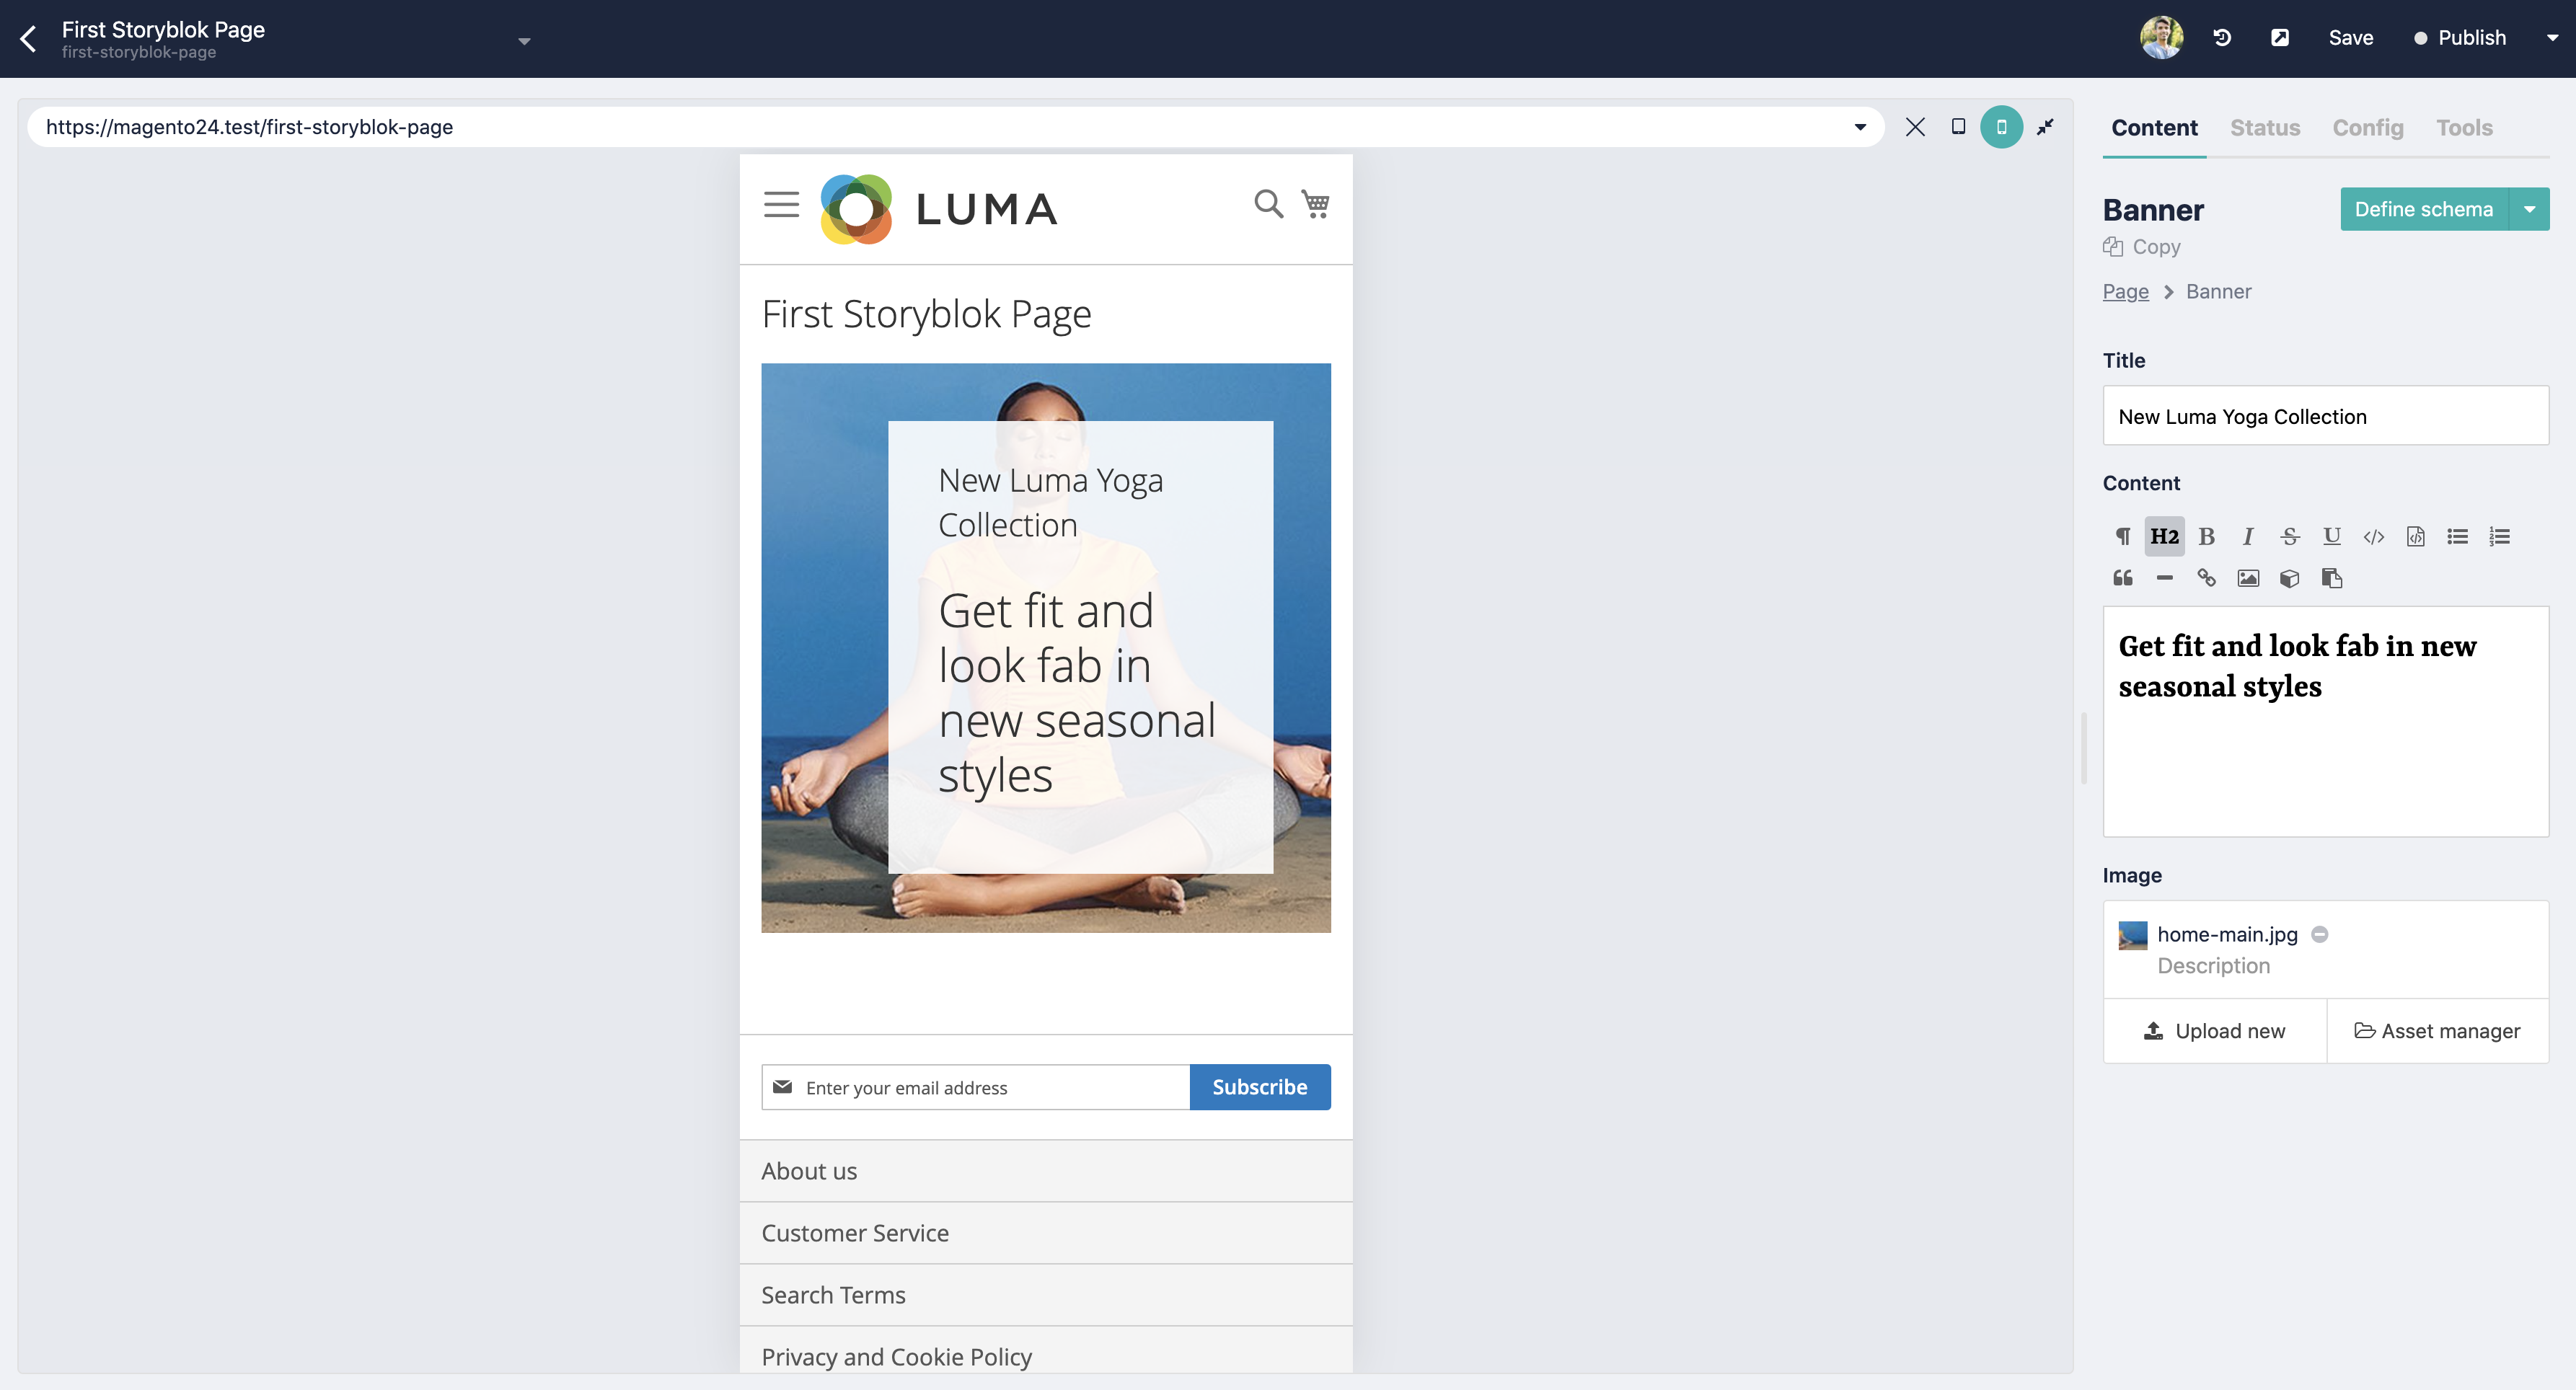Click the home-main.jpg thumbnail
This screenshot has width=2576, height=1390.
coord(2133,935)
